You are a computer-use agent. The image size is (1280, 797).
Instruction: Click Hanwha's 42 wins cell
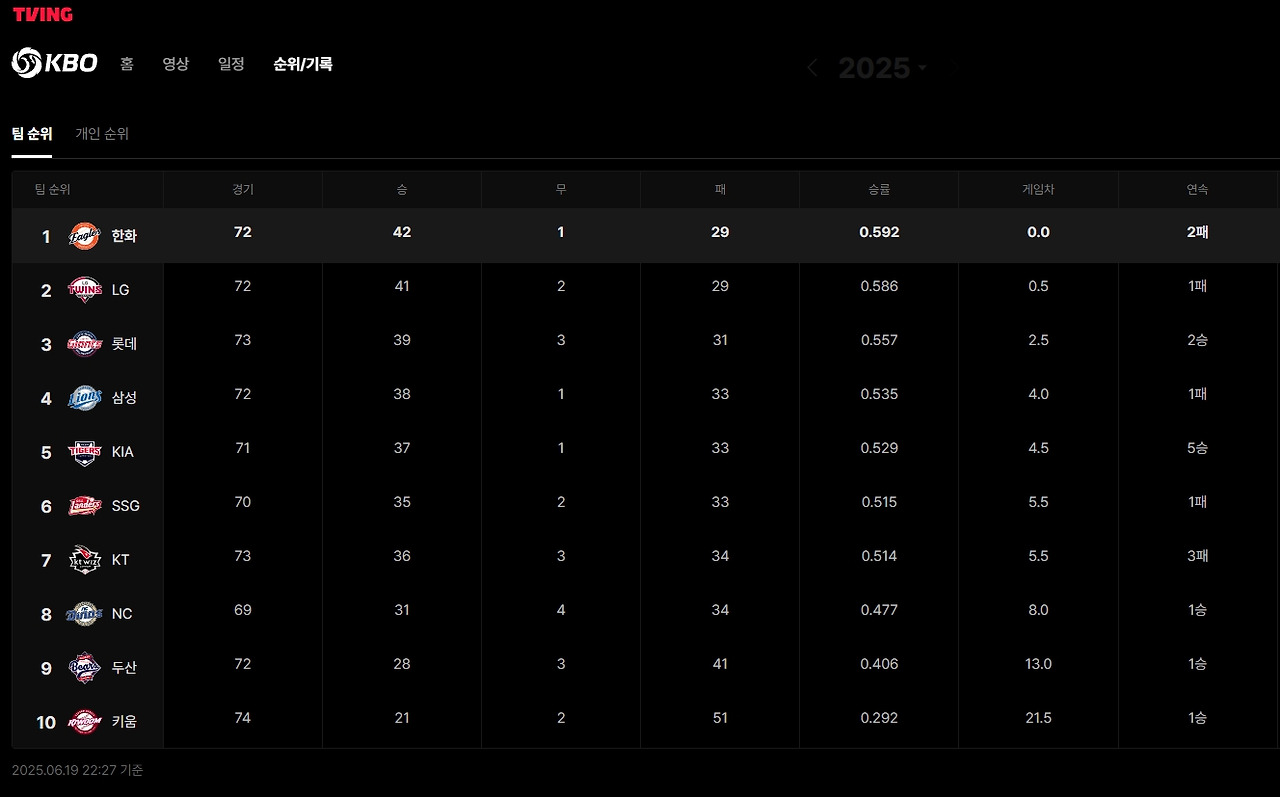pos(402,232)
